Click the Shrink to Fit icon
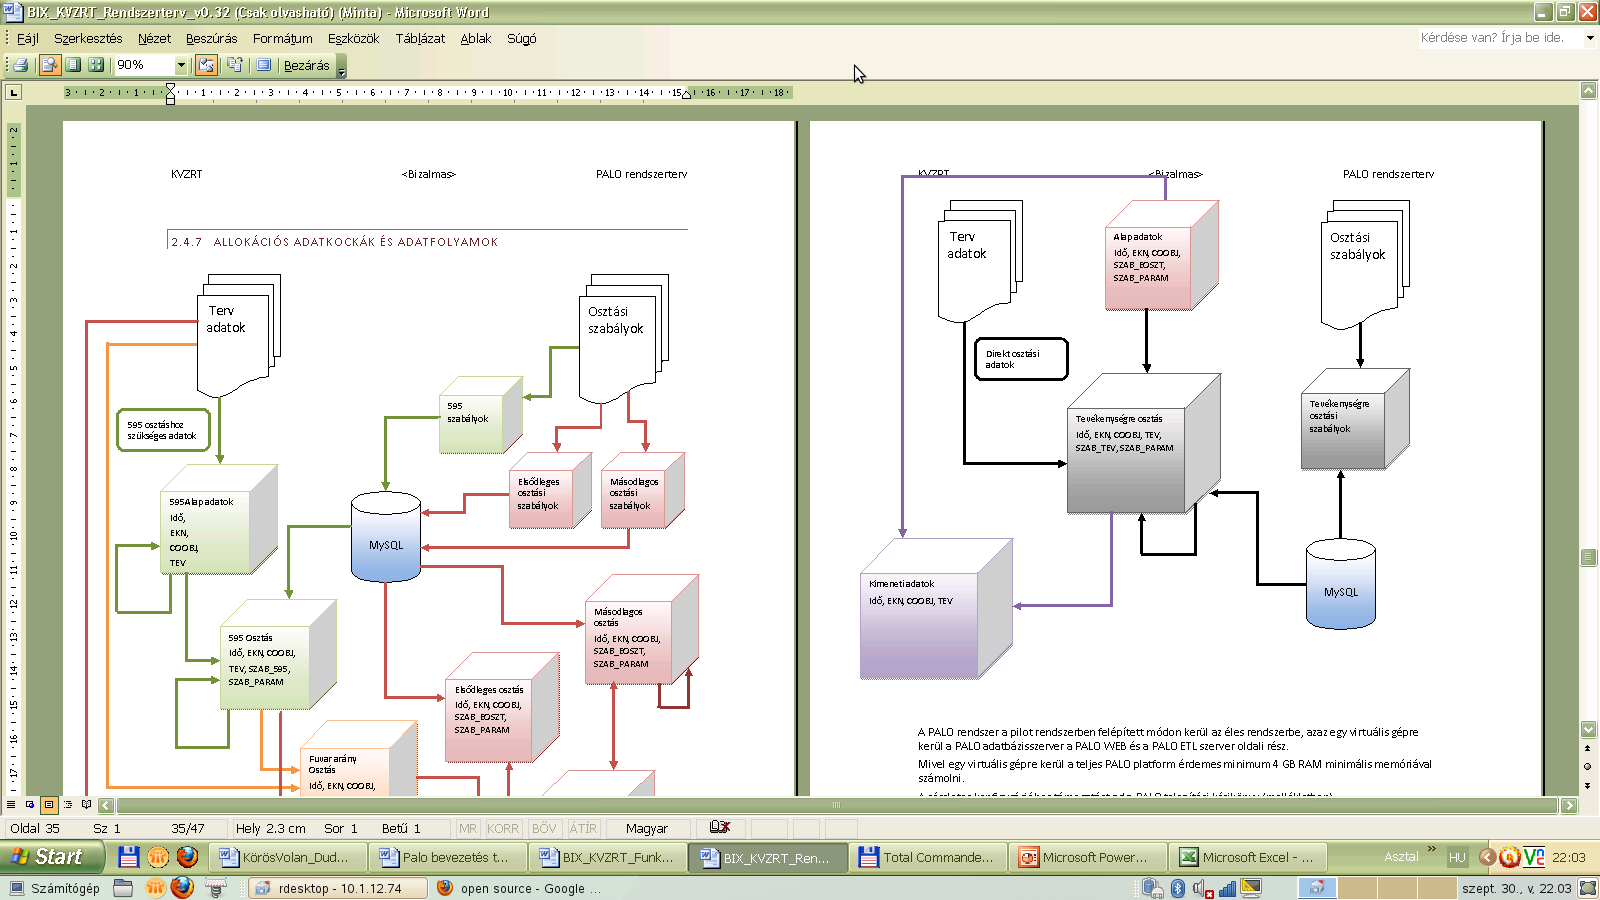The width and height of the screenshot is (1600, 900). [235, 65]
